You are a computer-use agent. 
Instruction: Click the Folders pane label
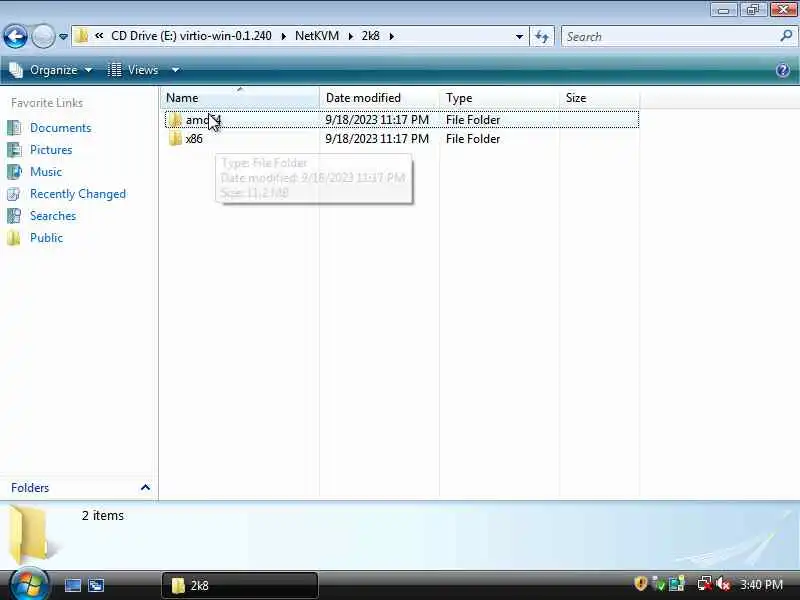click(30, 488)
